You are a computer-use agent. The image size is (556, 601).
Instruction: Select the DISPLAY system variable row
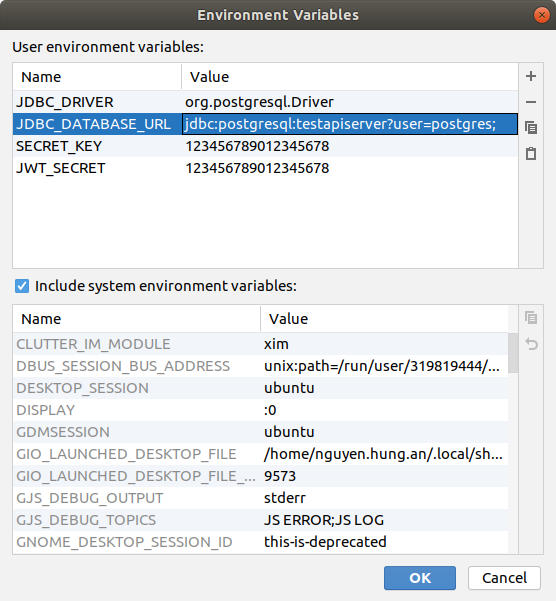click(x=261, y=410)
